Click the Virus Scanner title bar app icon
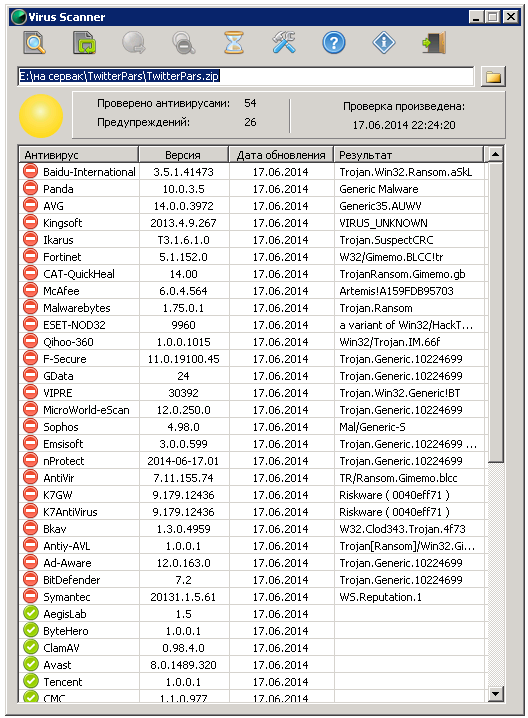The image size is (528, 718). click(19, 17)
